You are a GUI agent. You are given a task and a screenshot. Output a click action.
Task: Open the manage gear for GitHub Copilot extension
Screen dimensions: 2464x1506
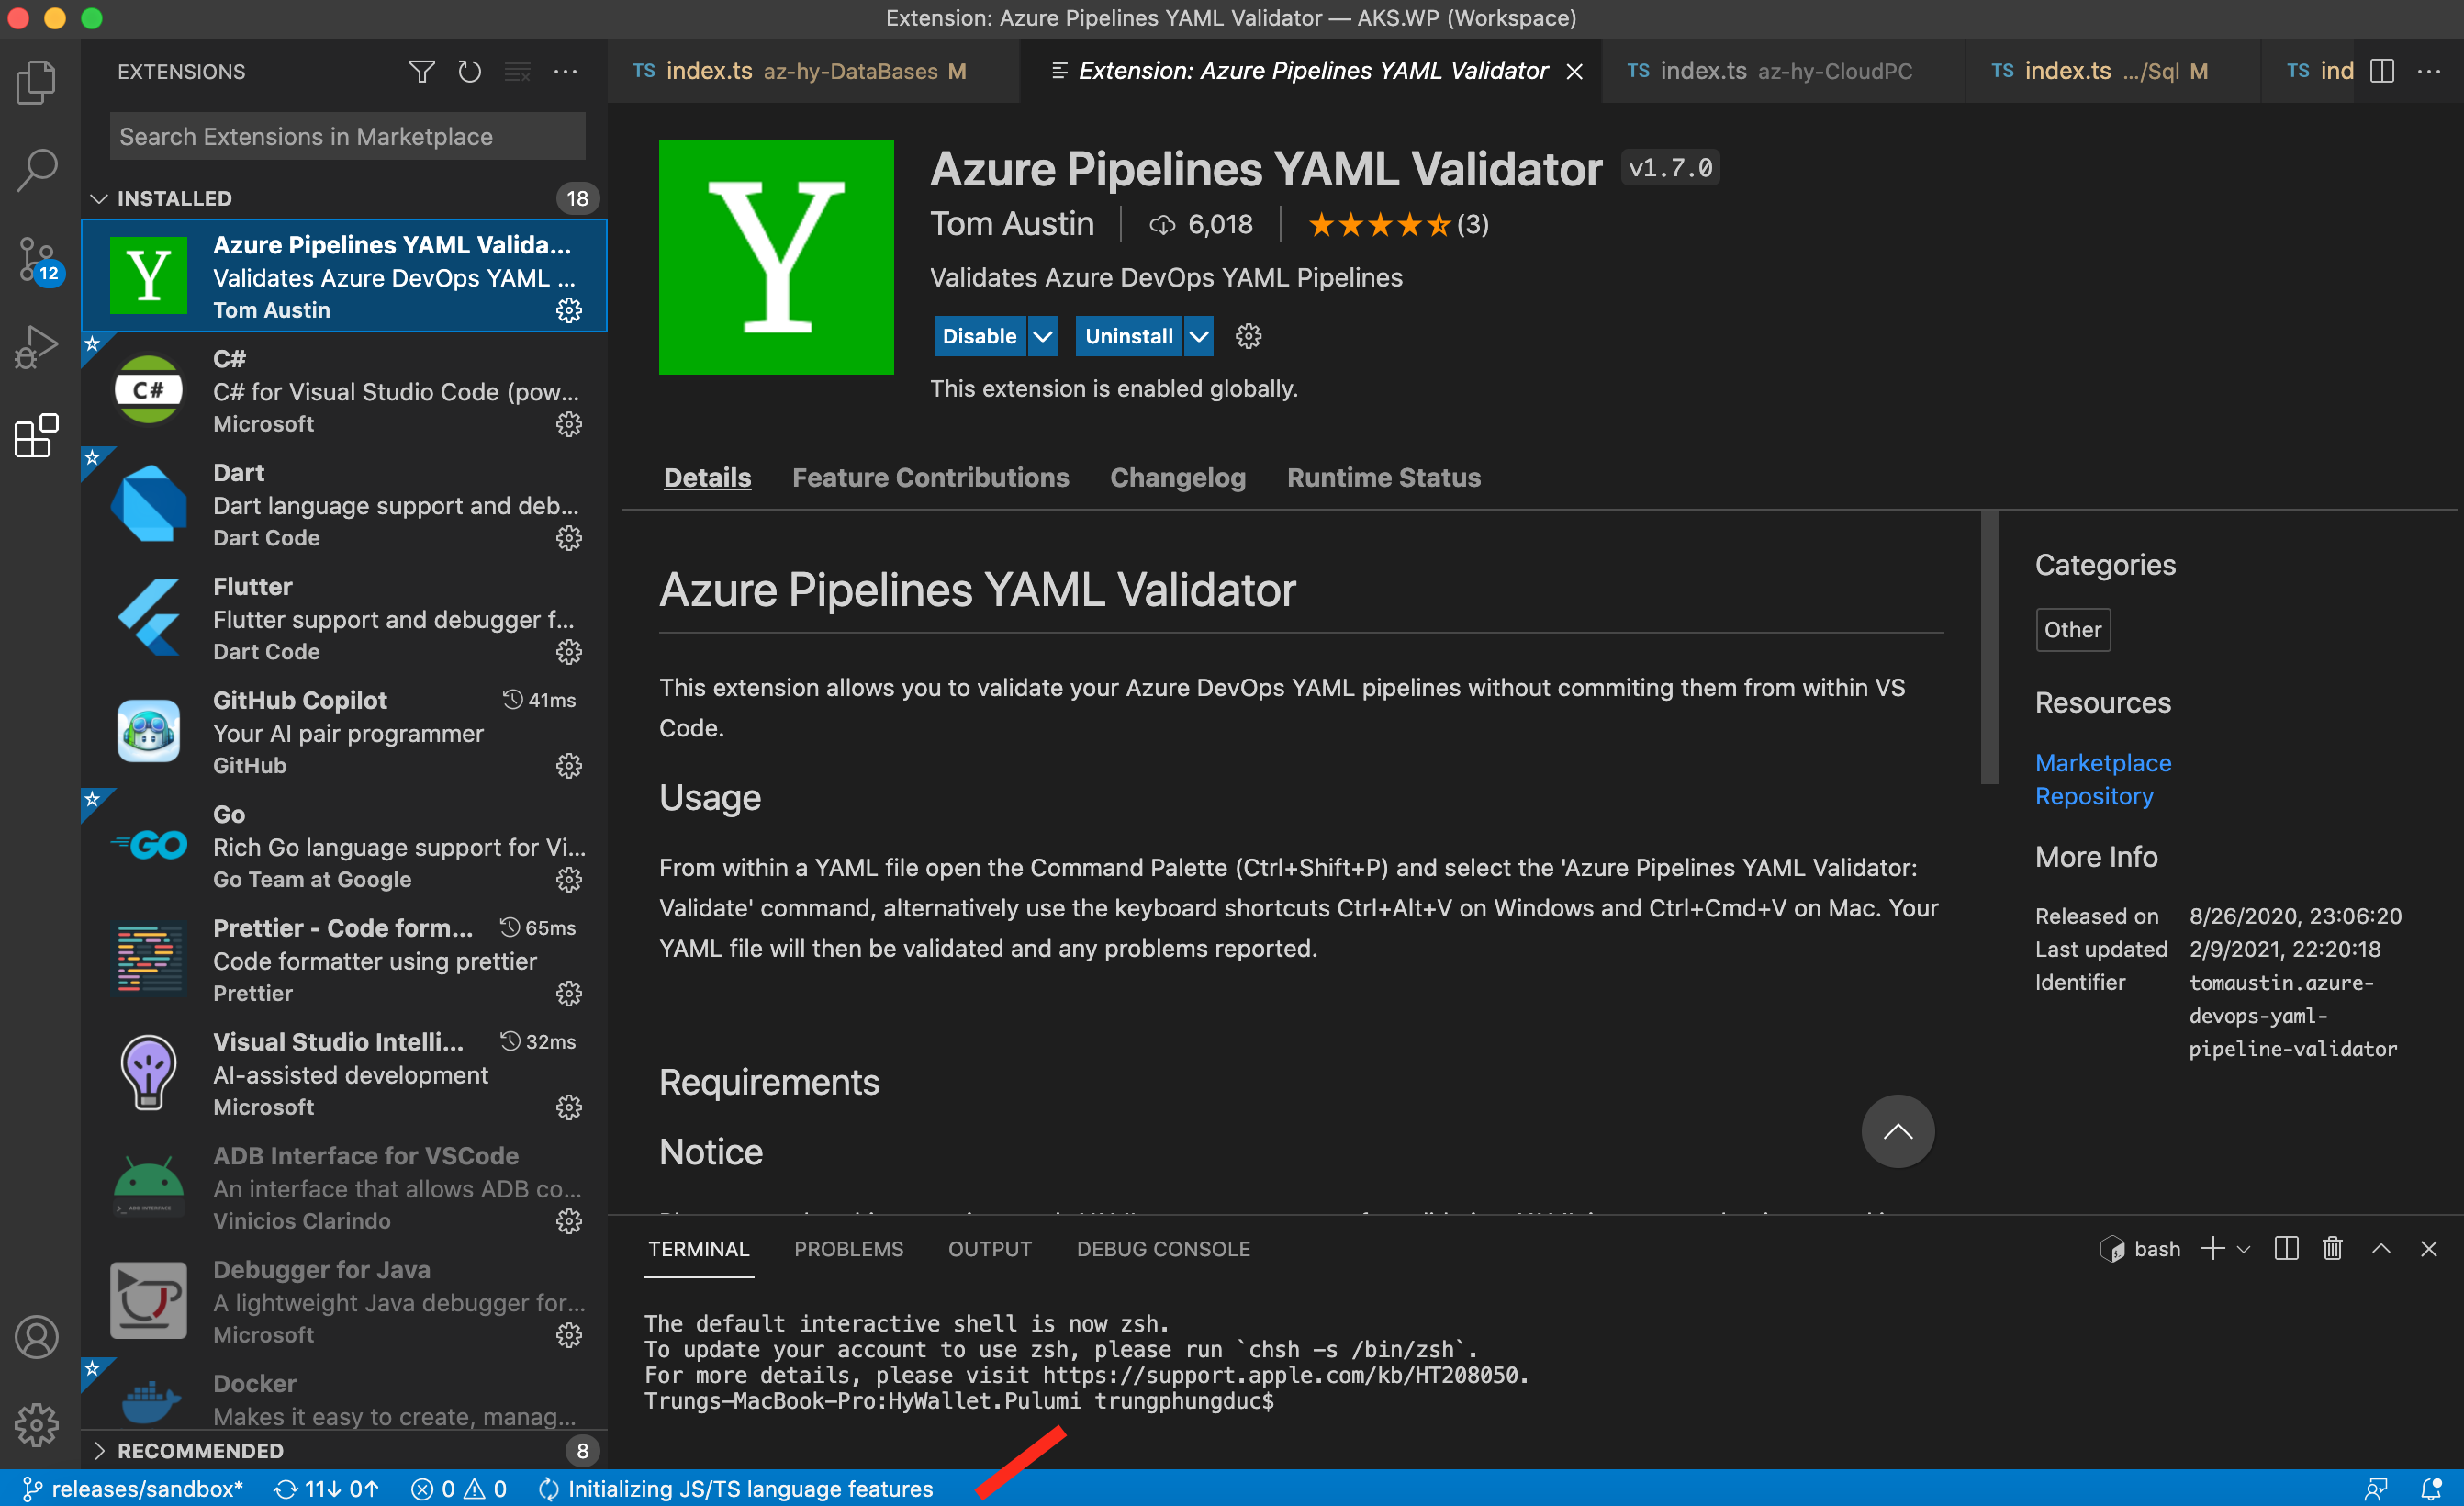[x=569, y=765]
